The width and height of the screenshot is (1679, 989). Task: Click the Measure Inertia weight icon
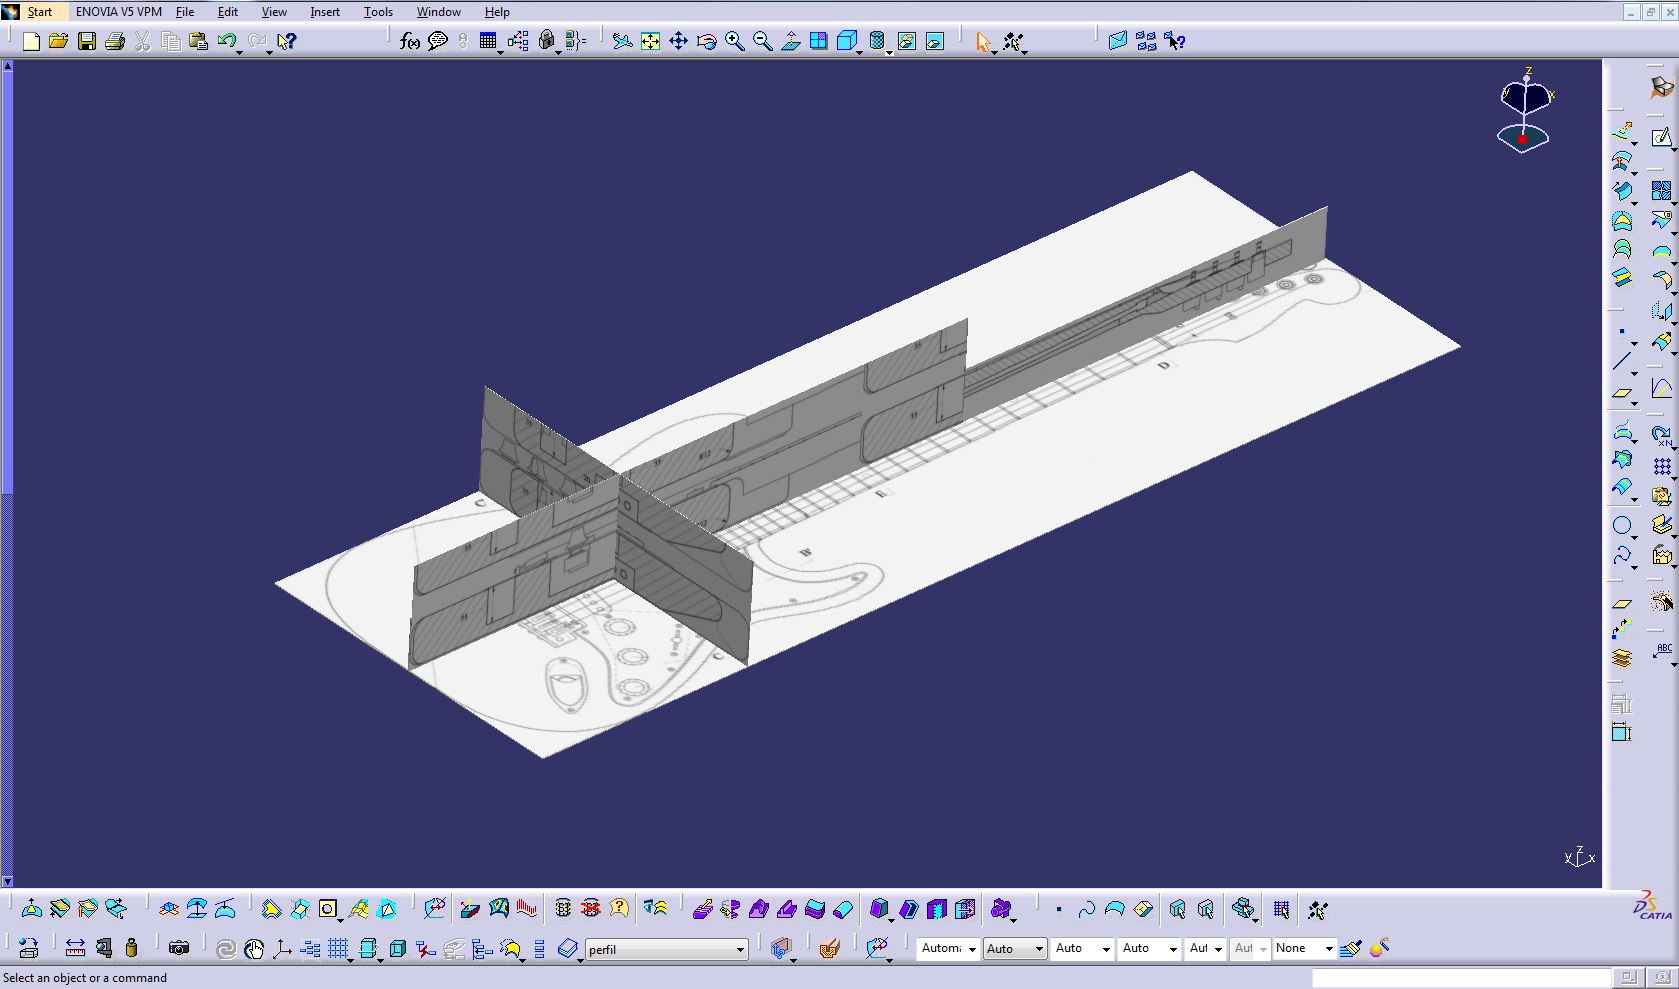[x=131, y=948]
